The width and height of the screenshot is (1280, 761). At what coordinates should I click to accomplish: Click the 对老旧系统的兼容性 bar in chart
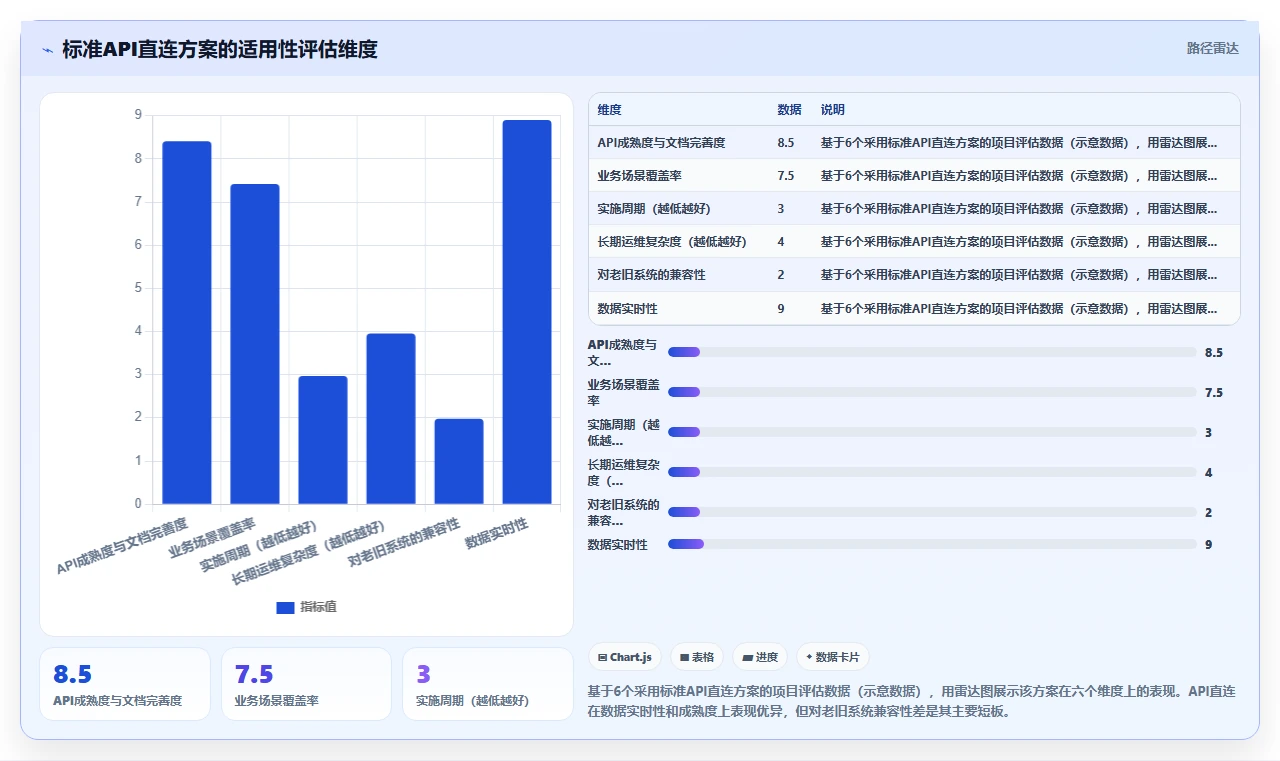[459, 461]
